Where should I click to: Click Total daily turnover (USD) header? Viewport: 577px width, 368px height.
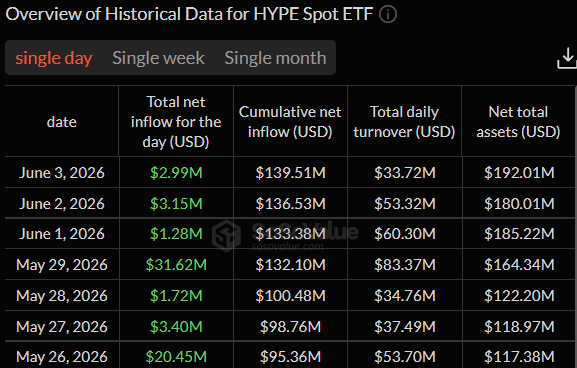(x=404, y=122)
